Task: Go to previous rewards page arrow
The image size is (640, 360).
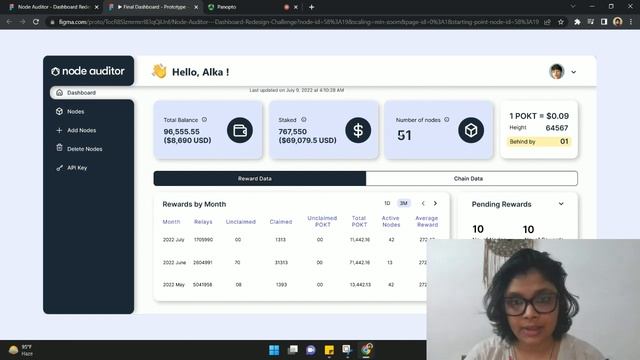Action: pyautogui.click(x=423, y=203)
